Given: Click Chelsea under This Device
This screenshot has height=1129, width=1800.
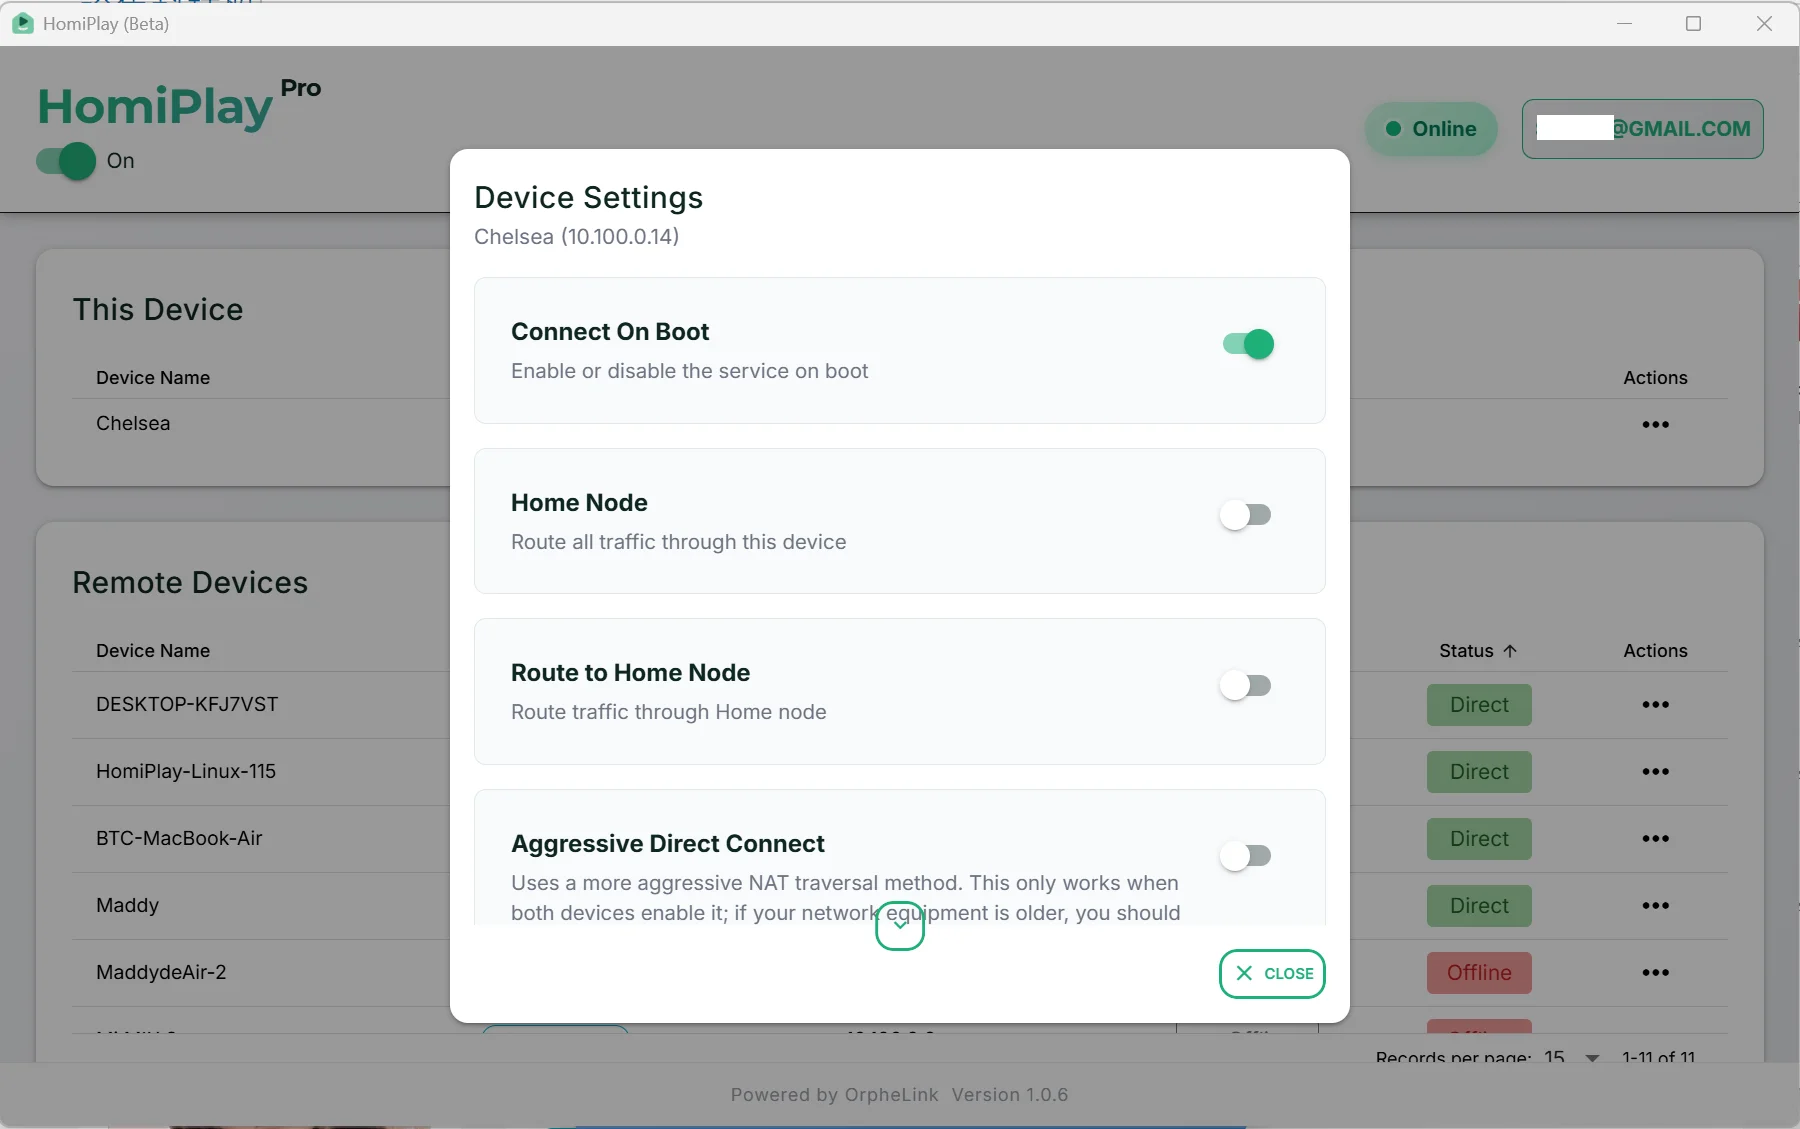Looking at the screenshot, I should point(133,423).
